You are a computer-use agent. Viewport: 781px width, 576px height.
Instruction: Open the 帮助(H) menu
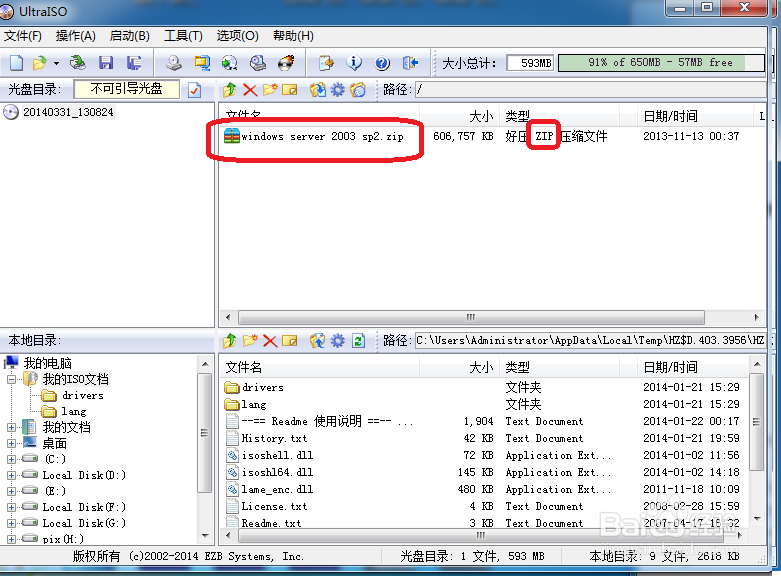(293, 36)
